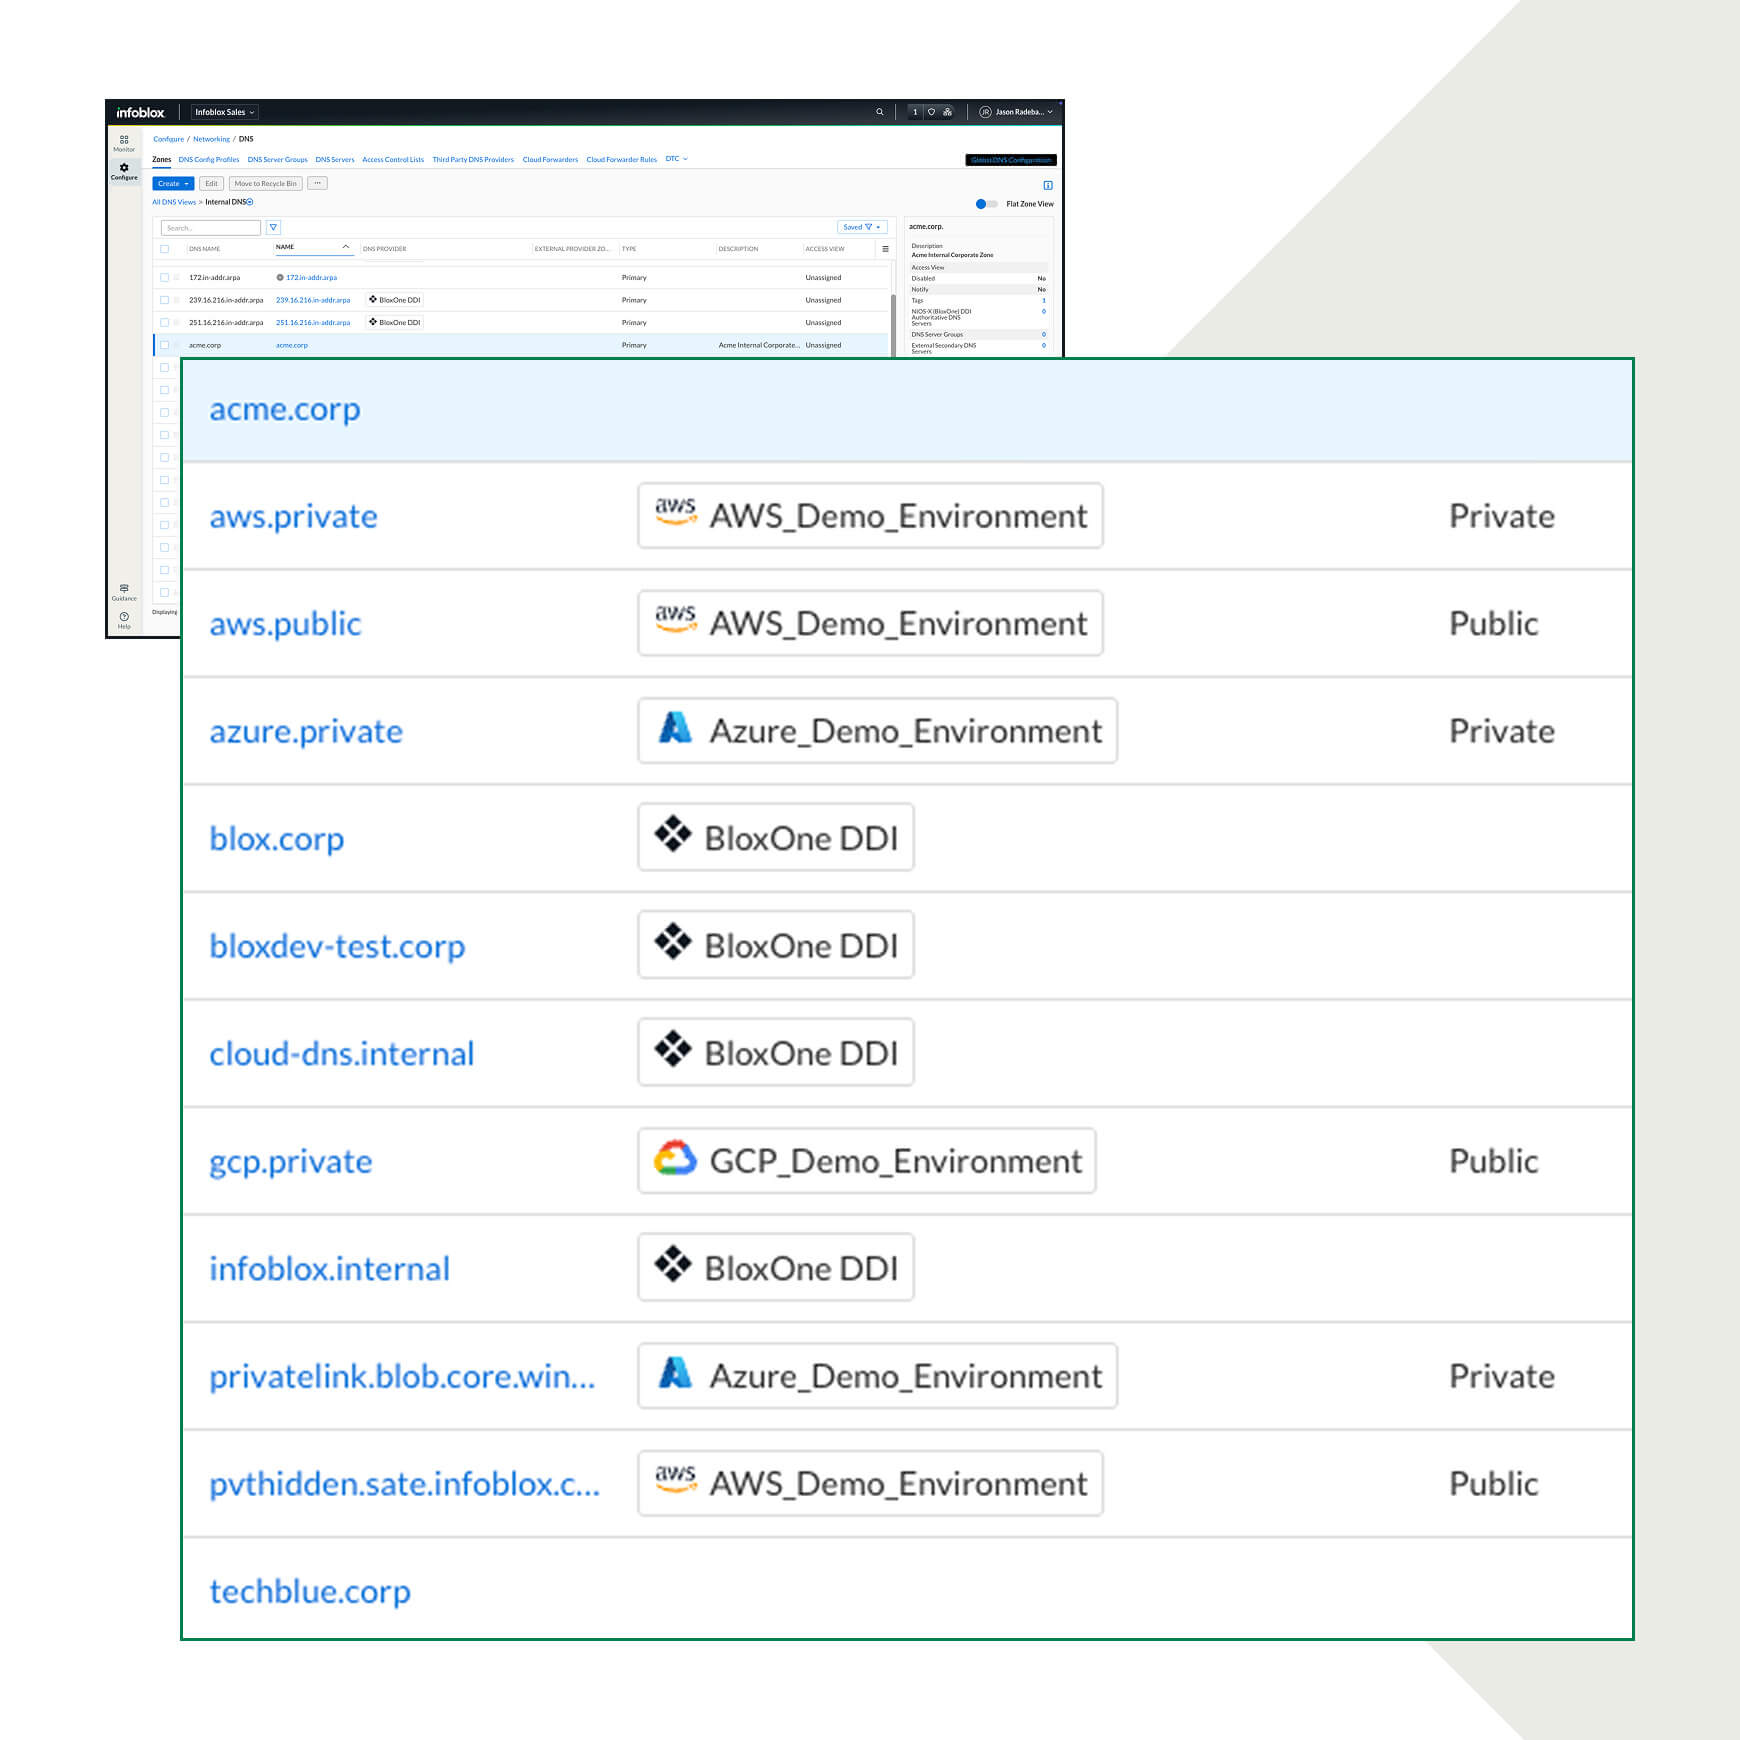Click the Search input field

point(210,227)
